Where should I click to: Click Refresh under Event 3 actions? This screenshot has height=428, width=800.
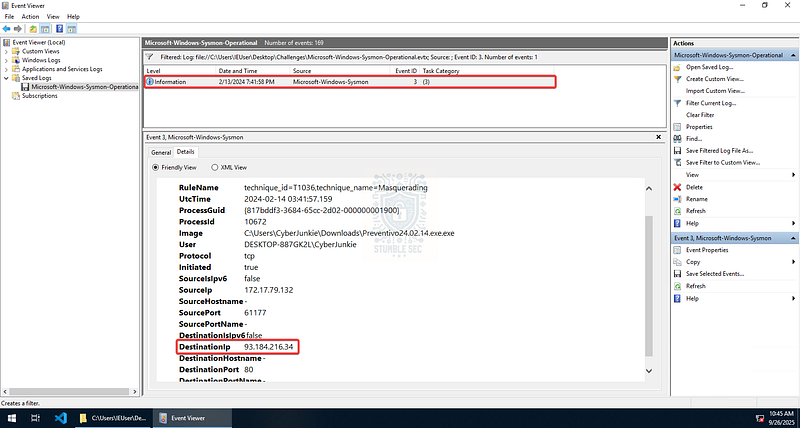tap(696, 286)
